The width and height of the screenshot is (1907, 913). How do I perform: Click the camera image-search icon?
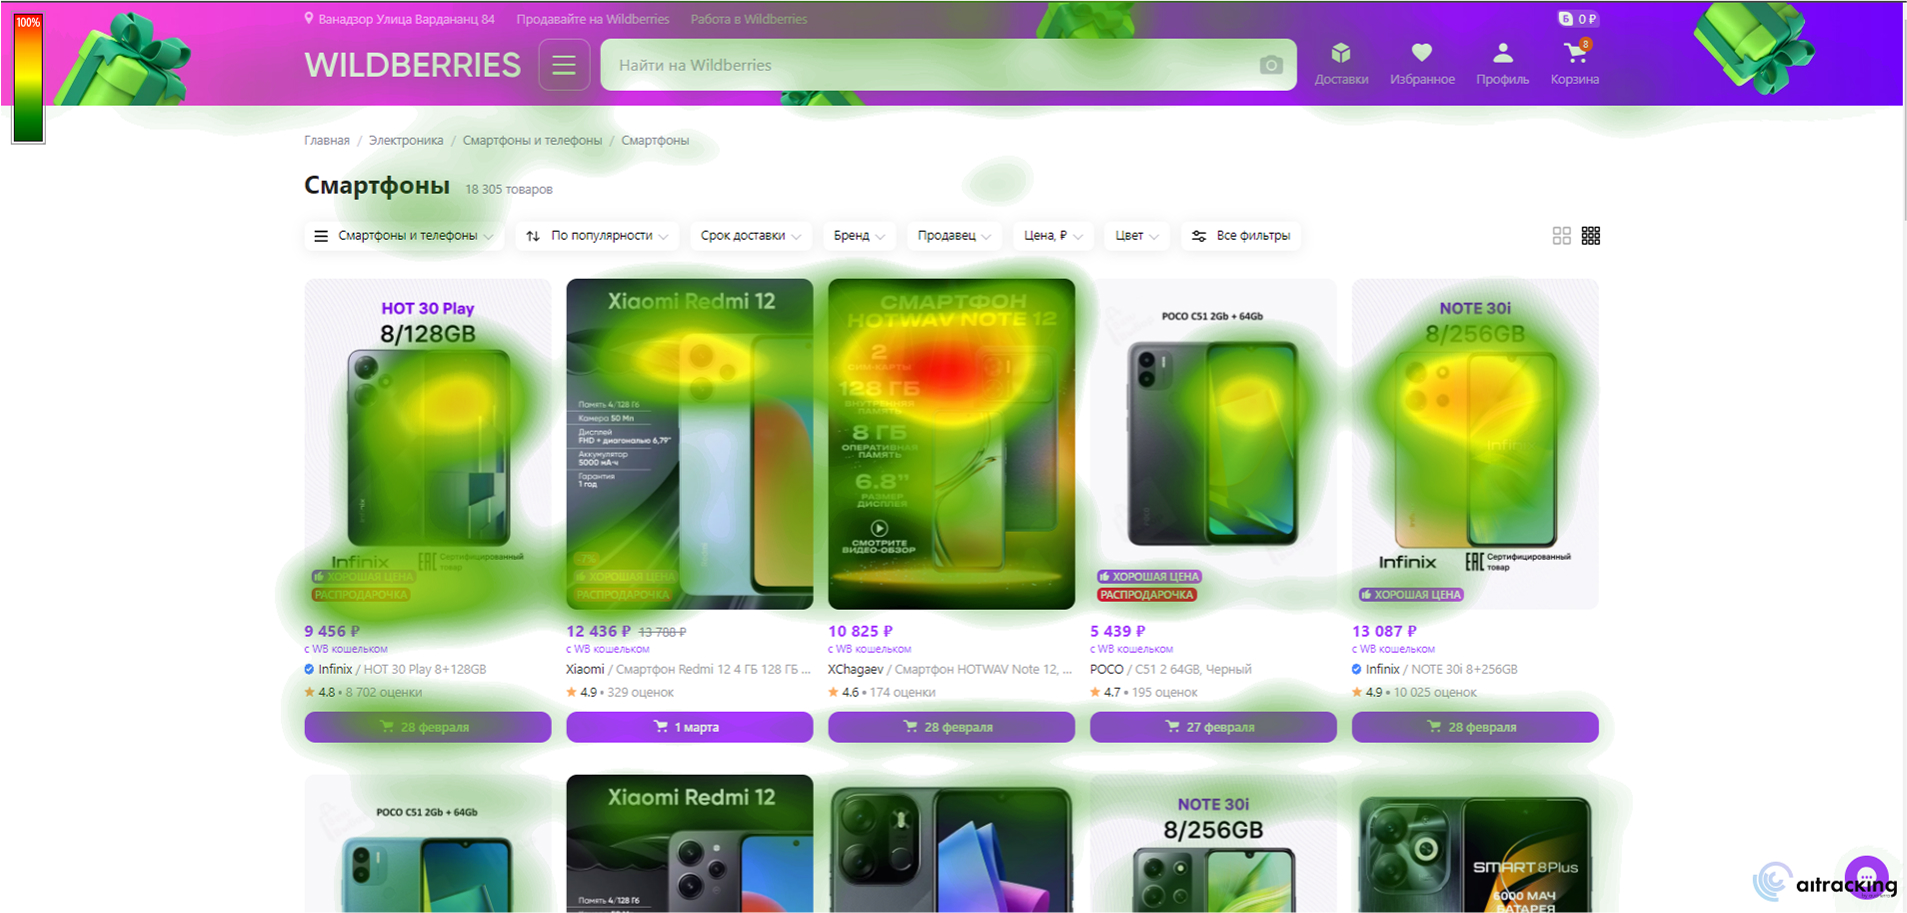tap(1271, 65)
